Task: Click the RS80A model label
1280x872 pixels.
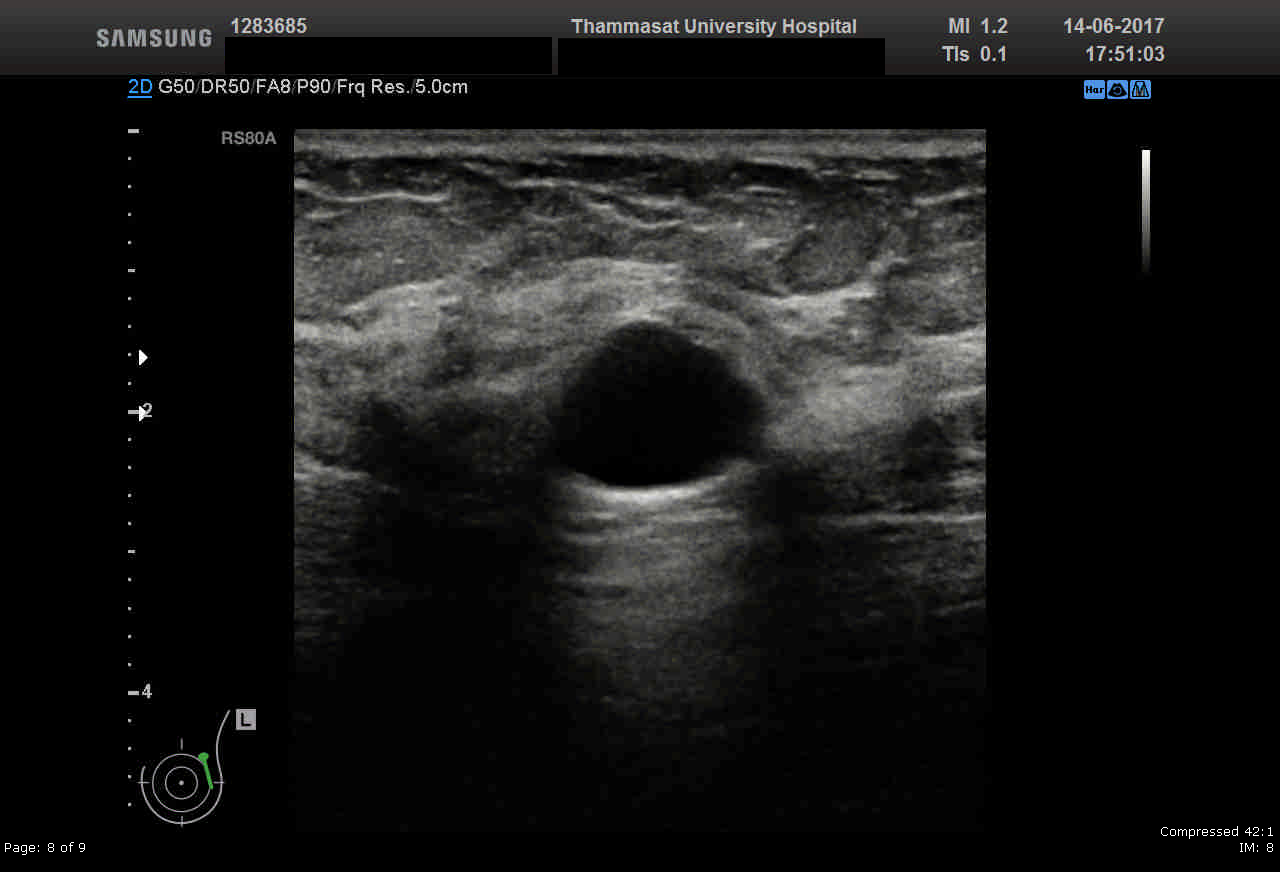Action: coord(248,139)
